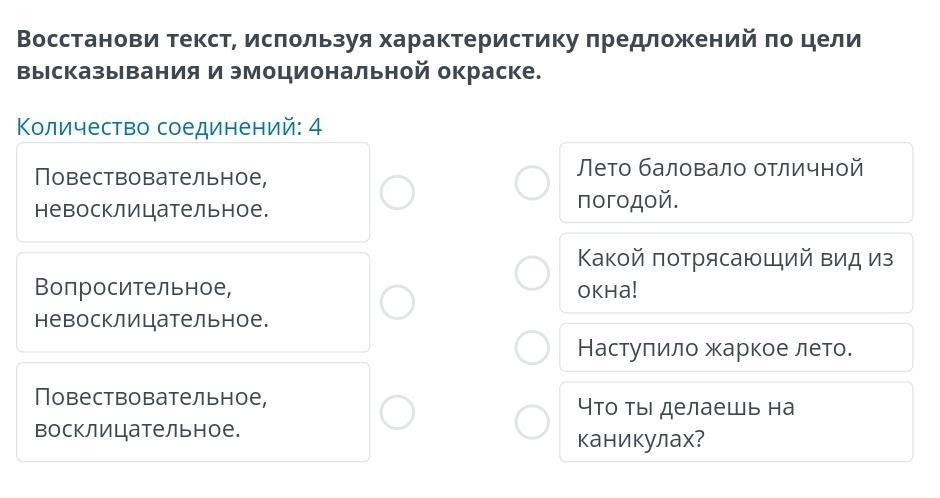Select connector circle next to 'Вопросительное, невосклицательное'
This screenshot has height=498, width=940.
click(397, 302)
